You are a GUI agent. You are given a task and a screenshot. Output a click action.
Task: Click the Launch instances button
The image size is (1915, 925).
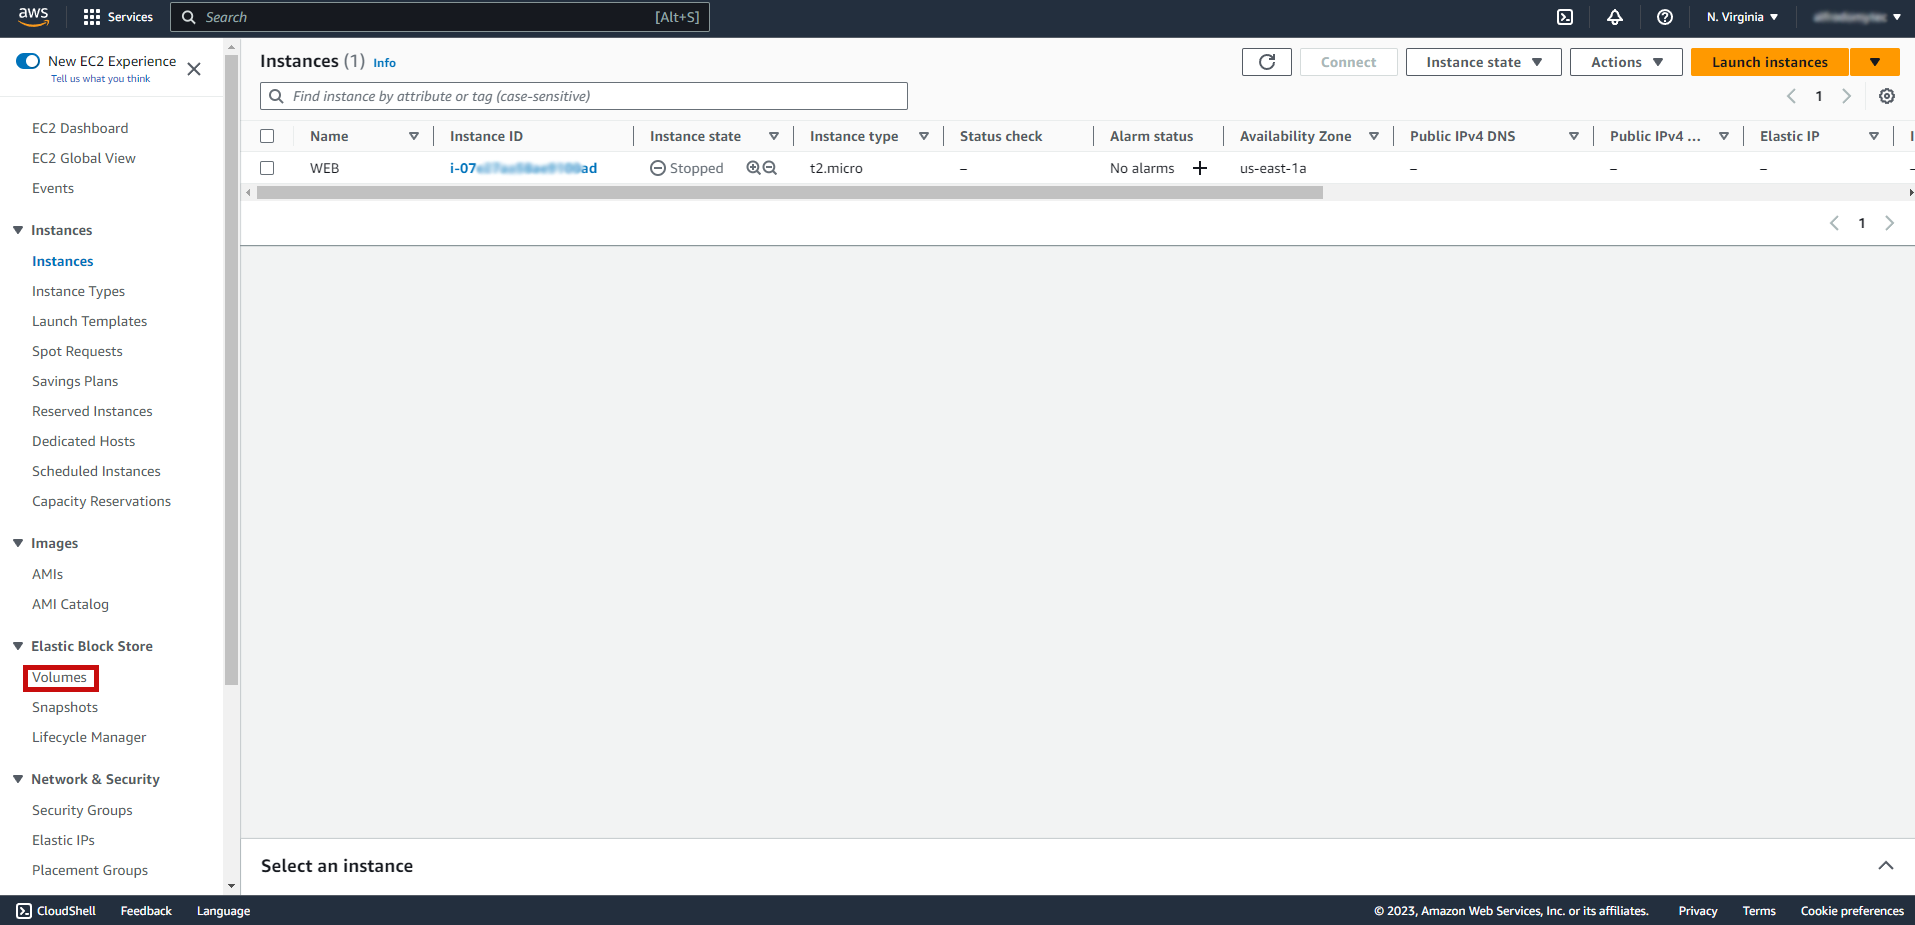pyautogui.click(x=1770, y=62)
